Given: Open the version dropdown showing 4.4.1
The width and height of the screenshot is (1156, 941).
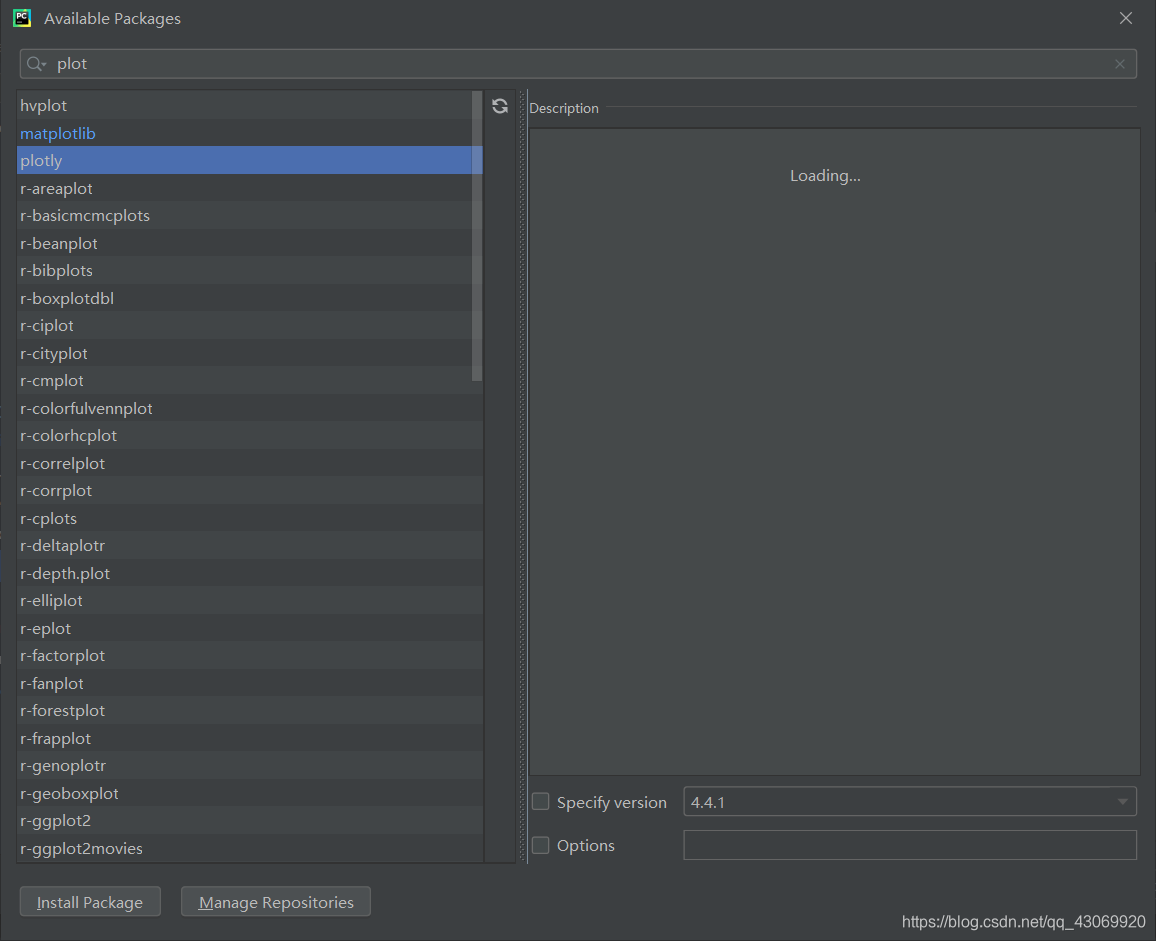Looking at the screenshot, I should [x=1125, y=801].
